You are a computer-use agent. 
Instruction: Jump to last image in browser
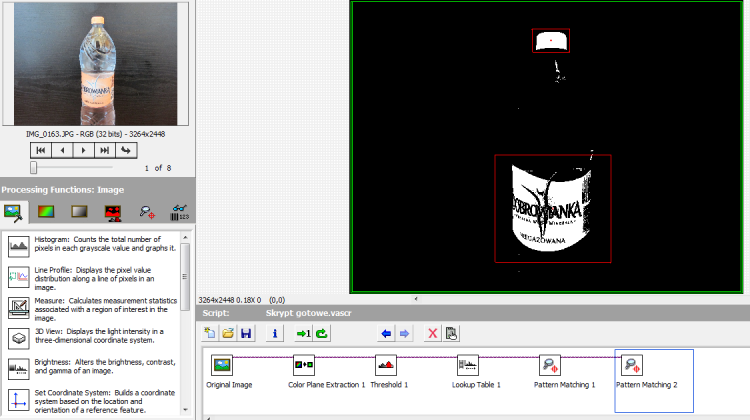click(x=104, y=150)
